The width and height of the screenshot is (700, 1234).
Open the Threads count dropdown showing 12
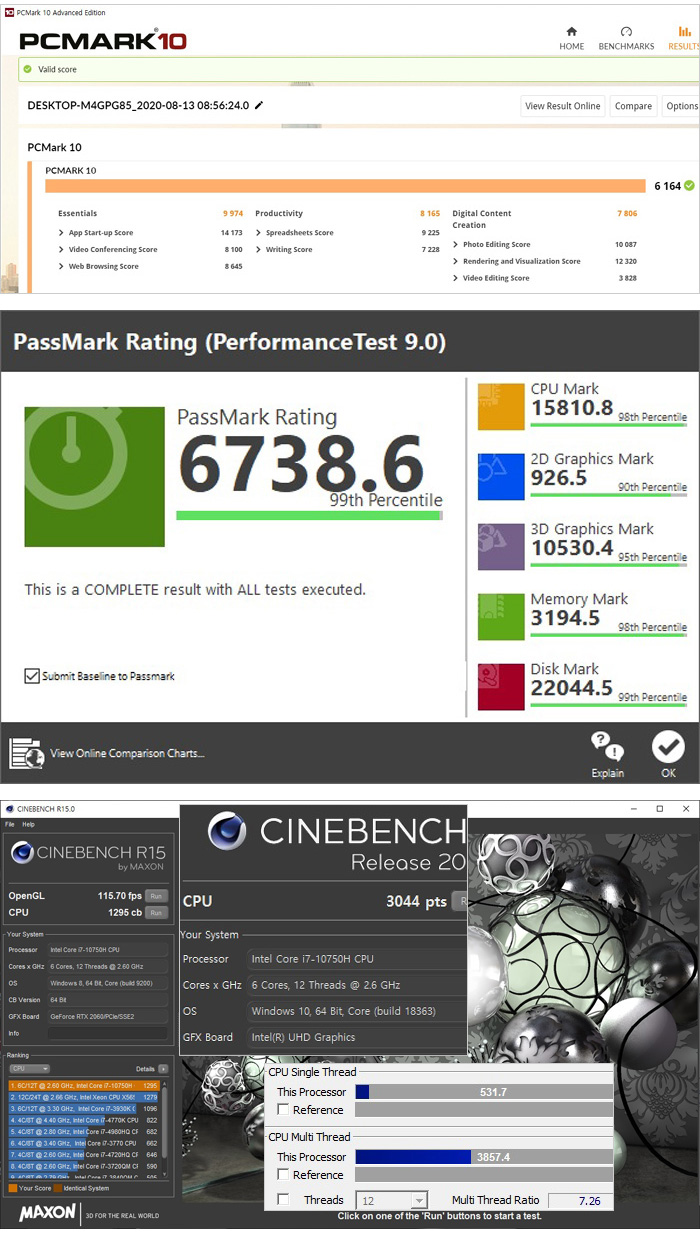coord(391,1200)
